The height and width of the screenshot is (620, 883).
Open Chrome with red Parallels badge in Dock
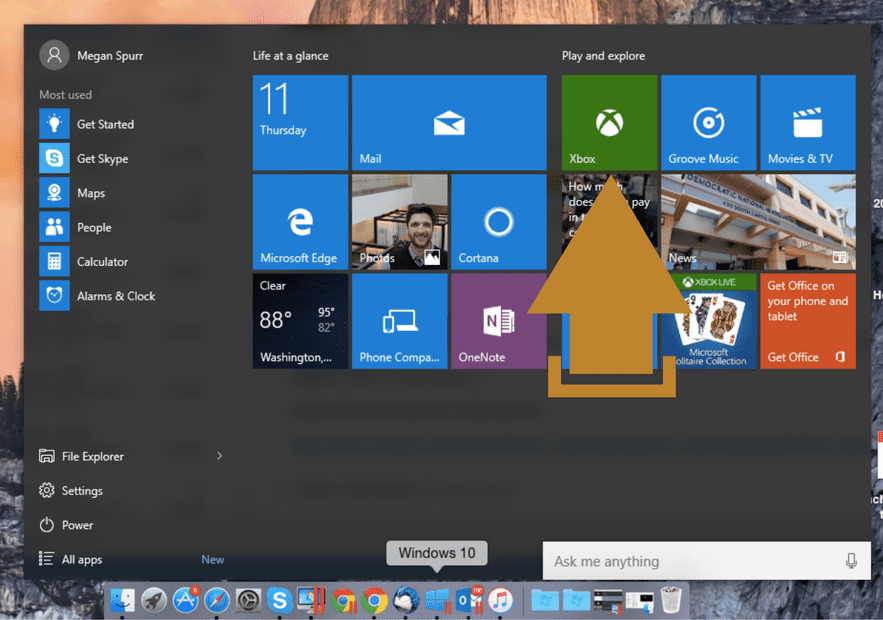343,600
